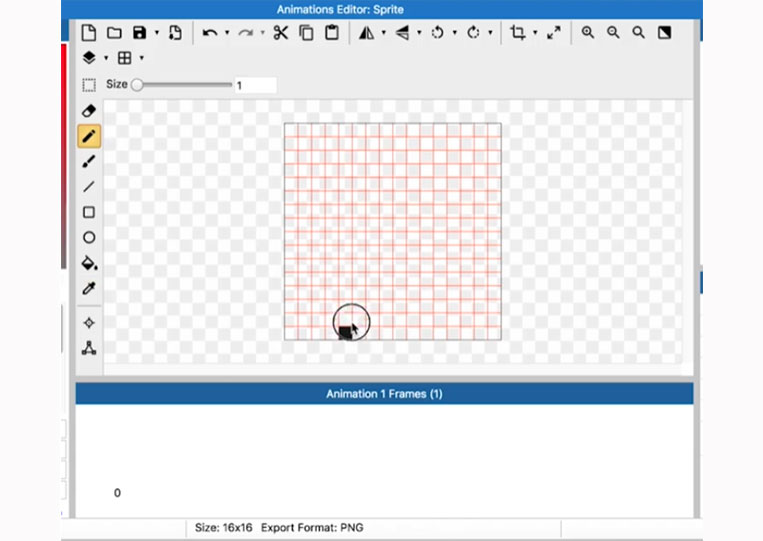Click the Export Format: PNG status text
763x541 pixels.
(312, 527)
